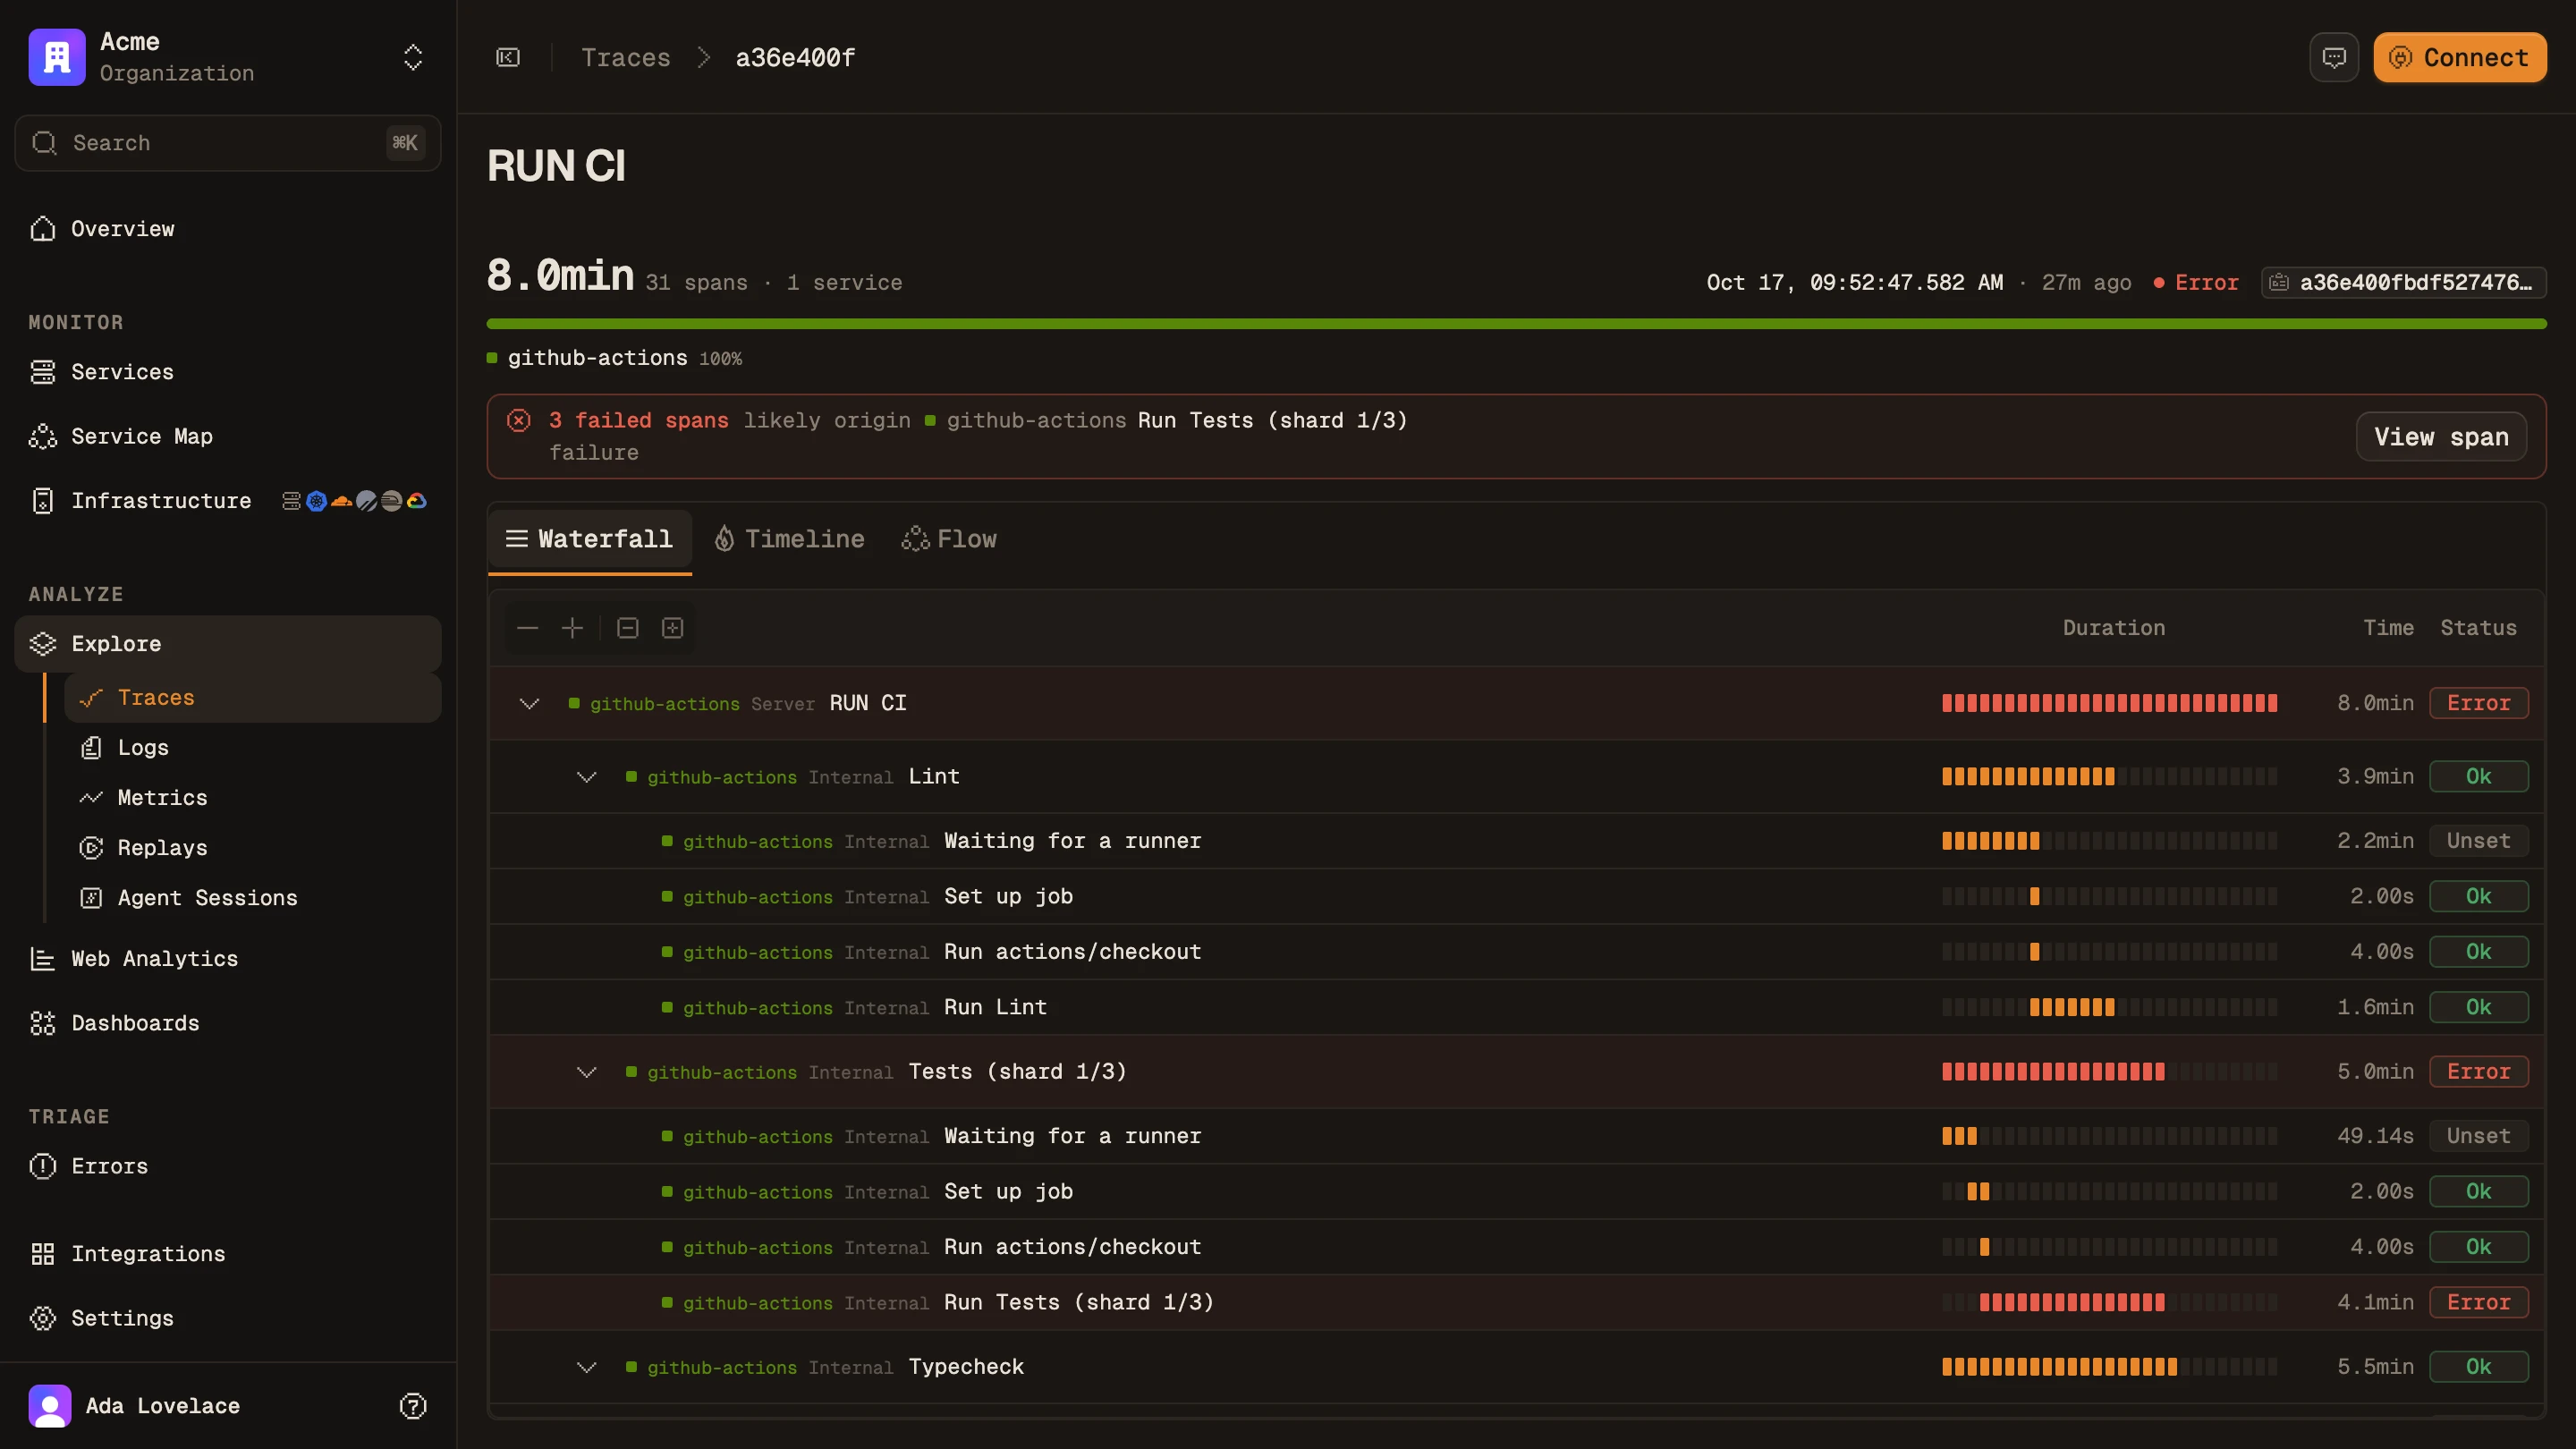Screen dimensions: 2576x1449
Task: Collapse the RUN CI root span
Action: [529, 704]
